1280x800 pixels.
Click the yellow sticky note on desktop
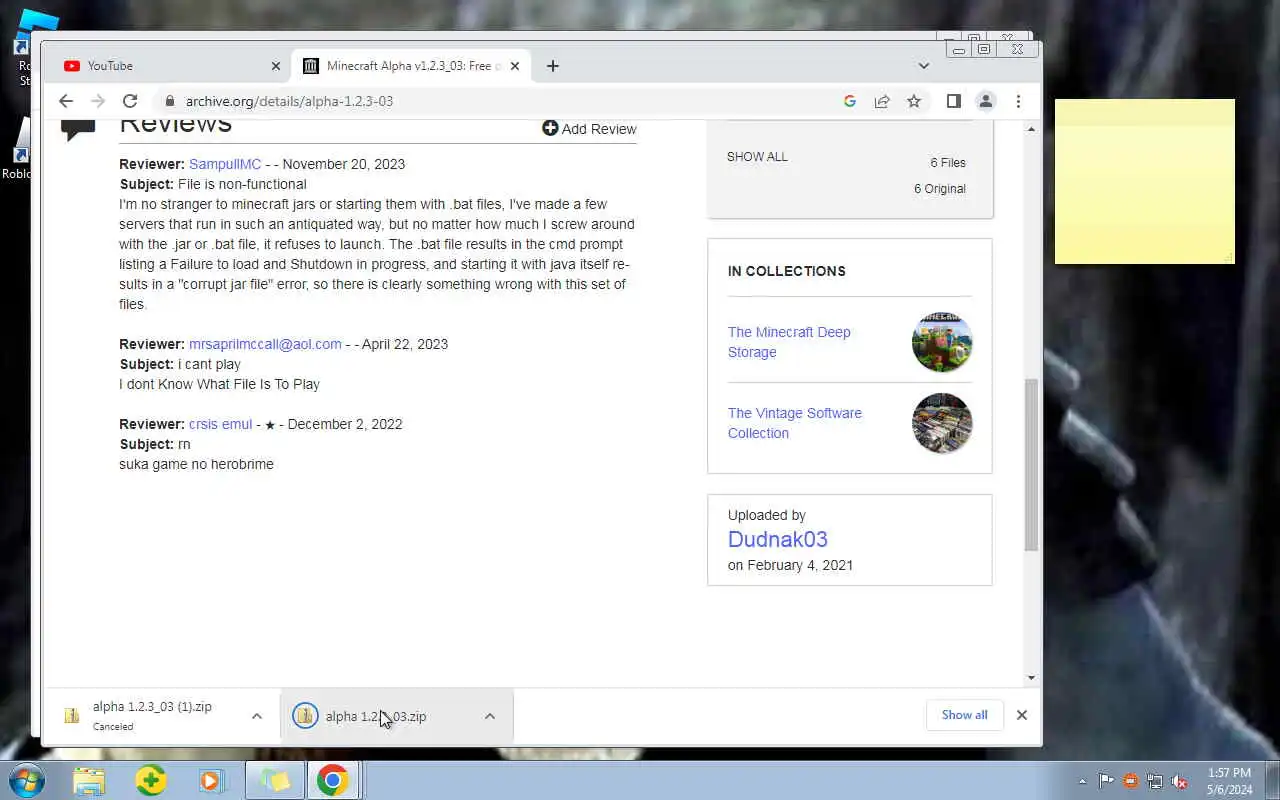(x=1144, y=182)
